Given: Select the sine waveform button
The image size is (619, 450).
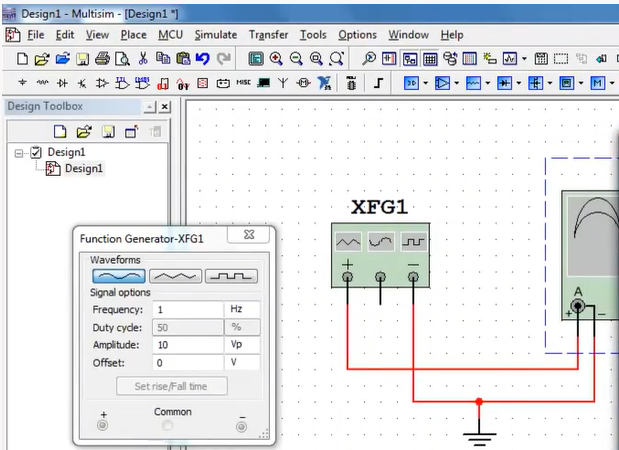Looking at the screenshot, I should point(119,276).
